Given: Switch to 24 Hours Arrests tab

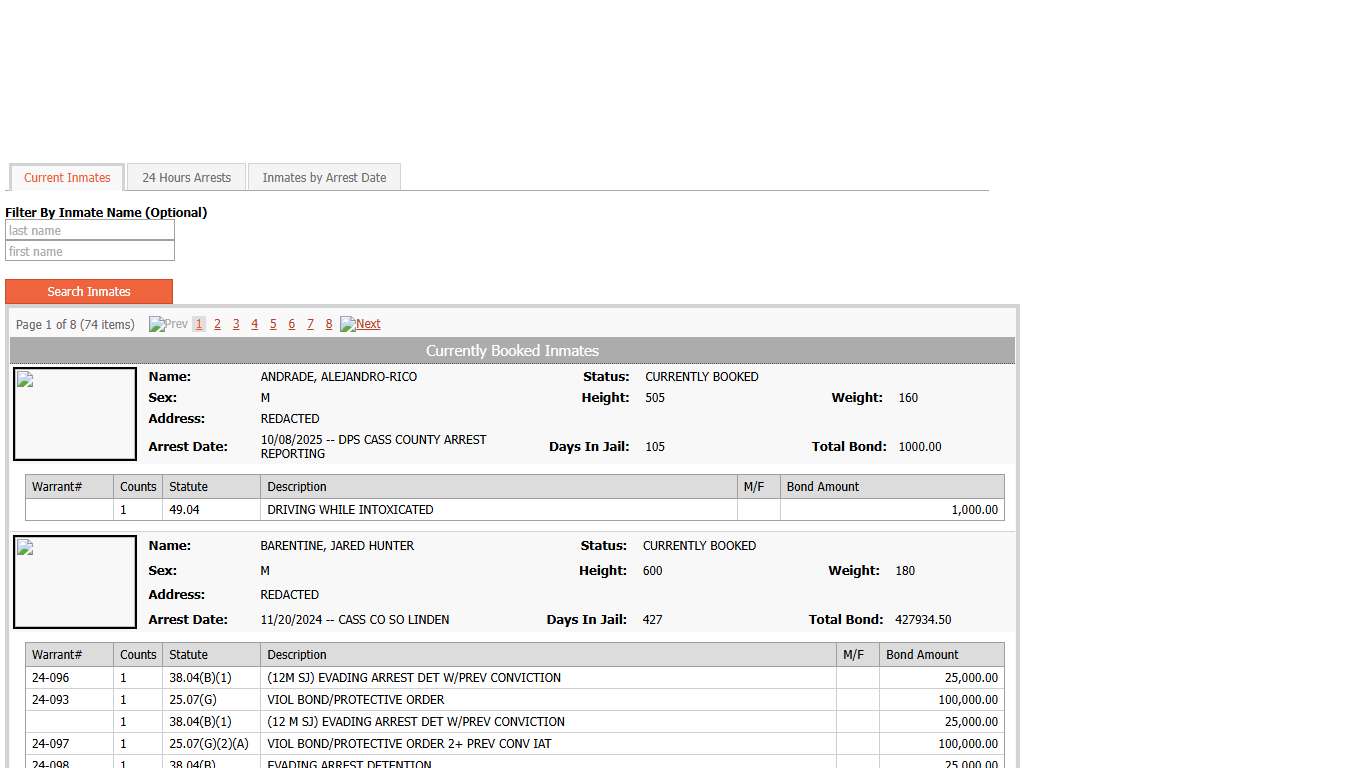Looking at the screenshot, I should (x=186, y=178).
